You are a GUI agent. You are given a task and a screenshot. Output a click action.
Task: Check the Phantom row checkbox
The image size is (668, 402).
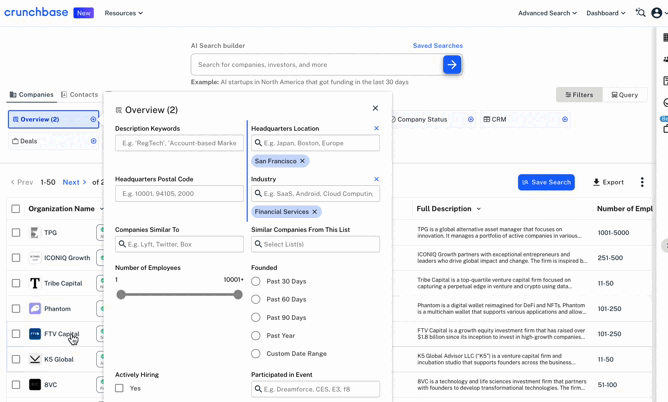point(16,308)
